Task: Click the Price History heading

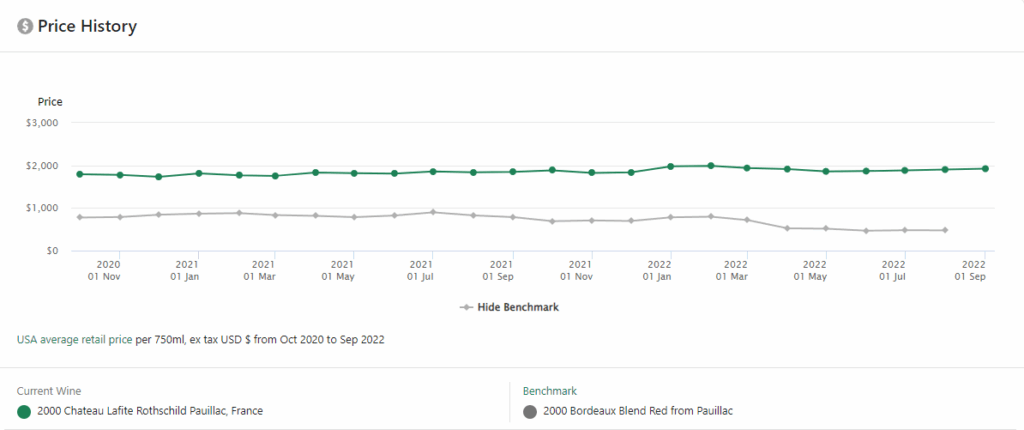Action: coord(87,27)
